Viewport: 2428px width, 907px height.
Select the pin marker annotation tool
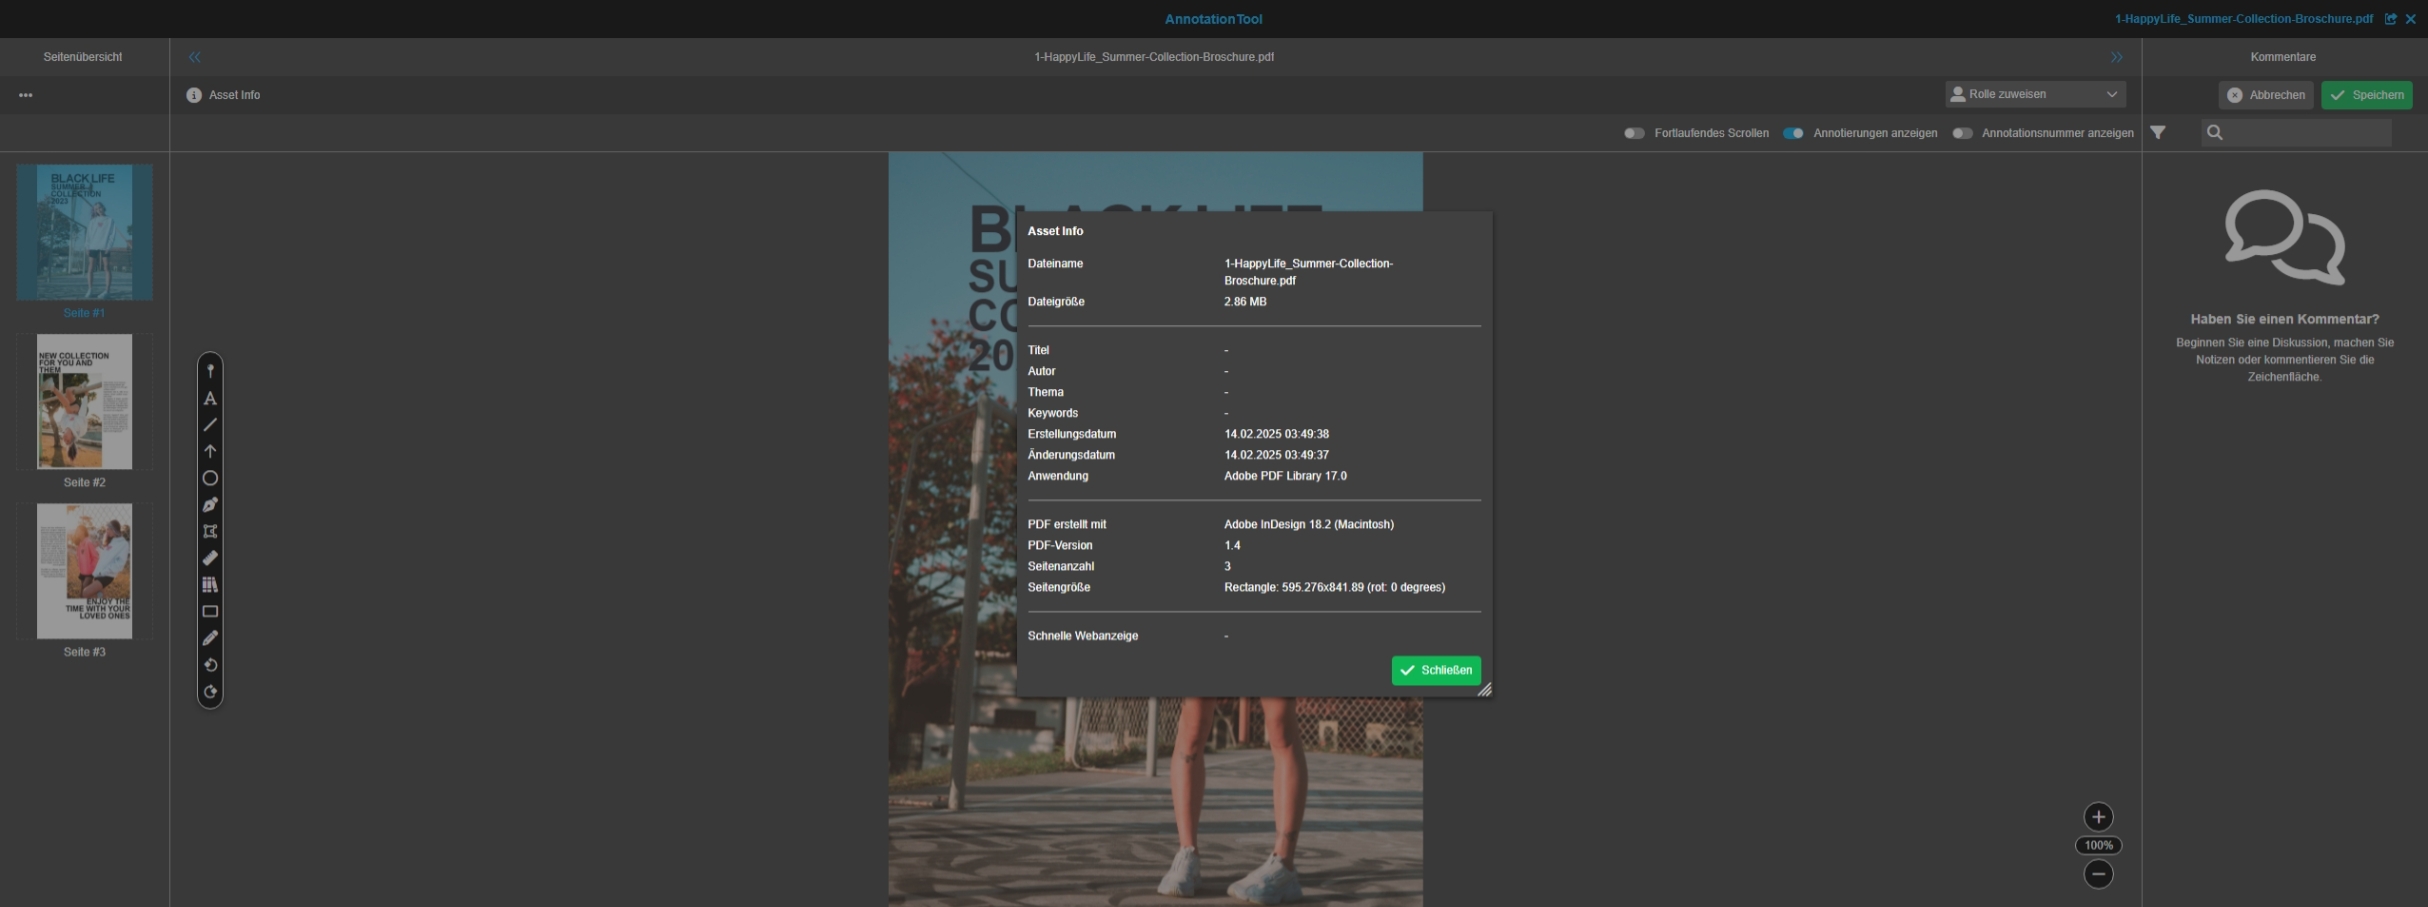(210, 371)
